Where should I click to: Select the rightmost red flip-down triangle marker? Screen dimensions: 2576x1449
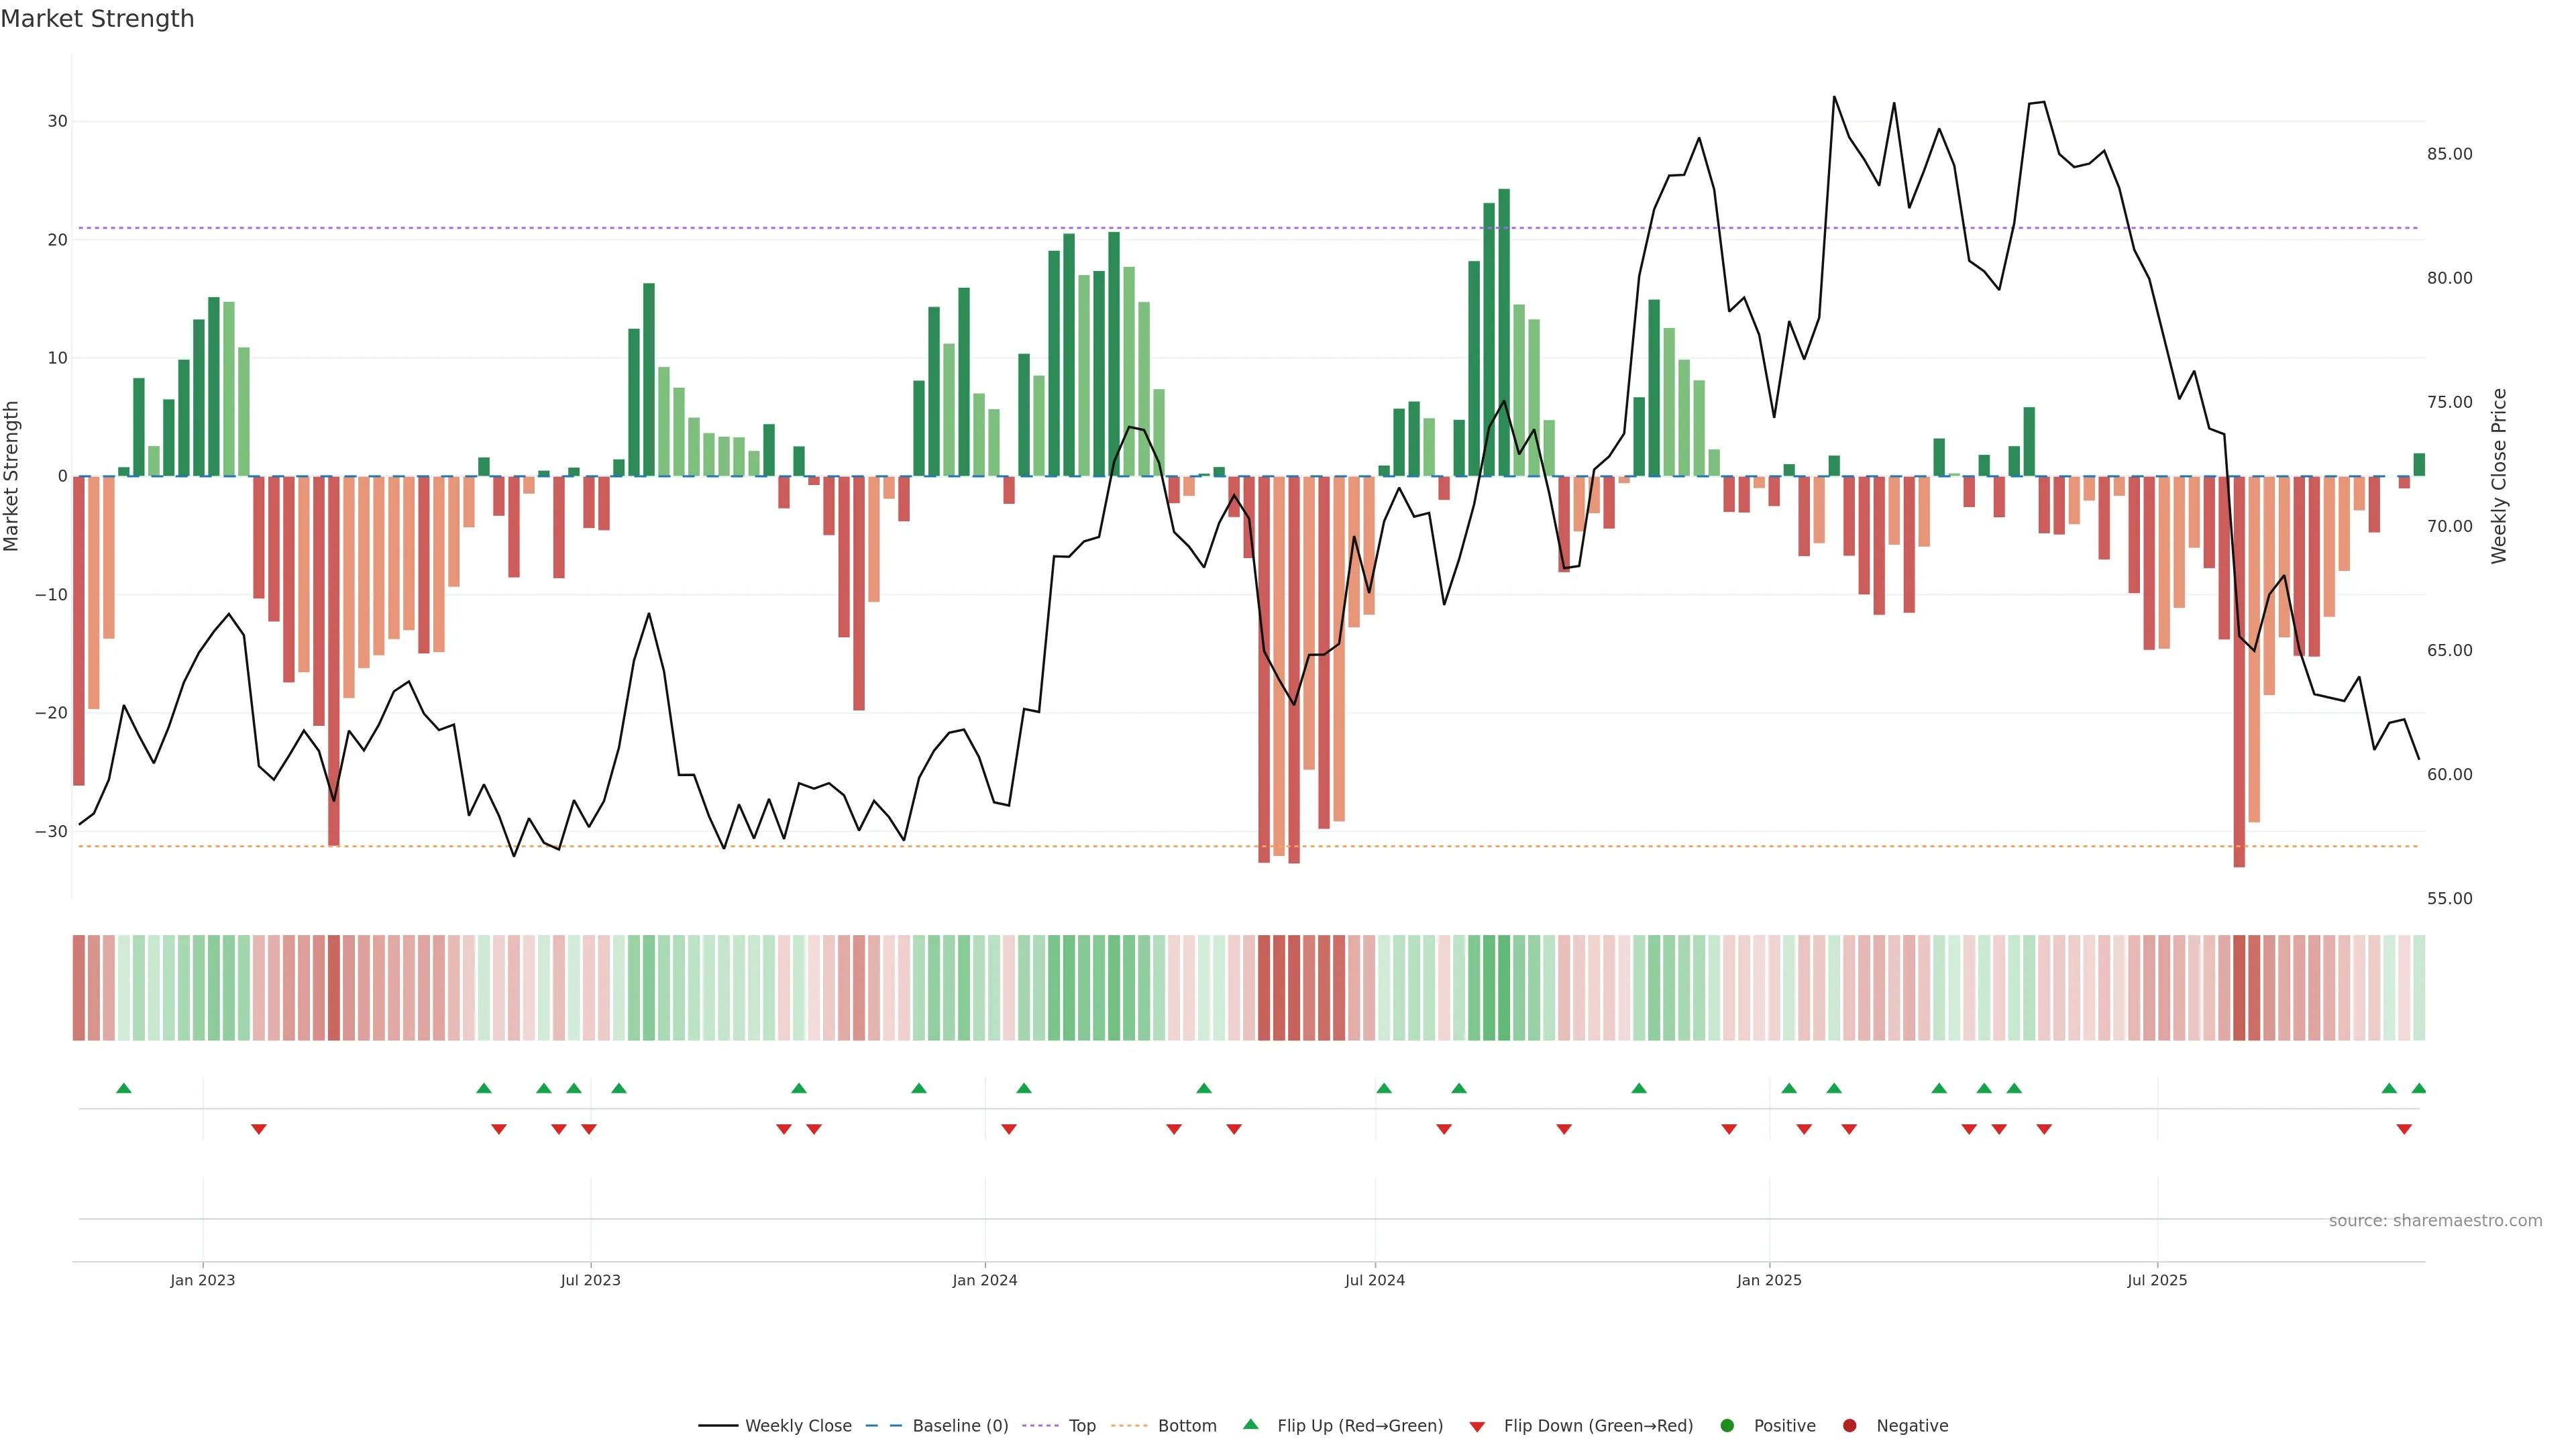point(2404,1129)
